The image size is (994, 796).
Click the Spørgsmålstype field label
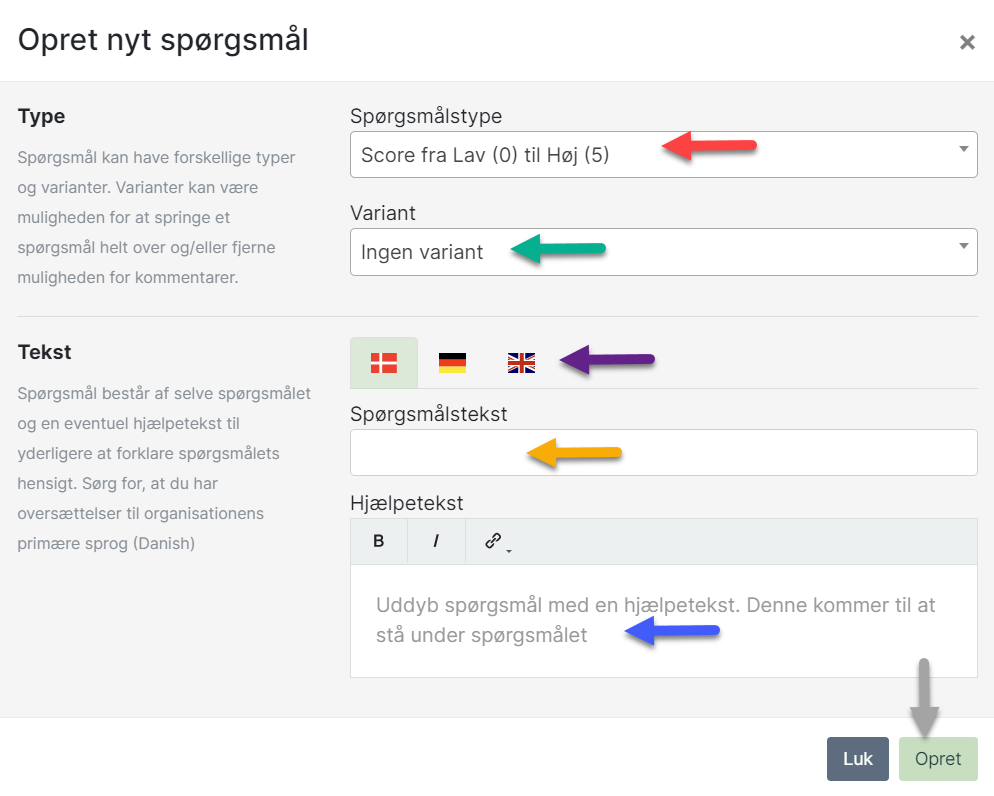coord(426,116)
